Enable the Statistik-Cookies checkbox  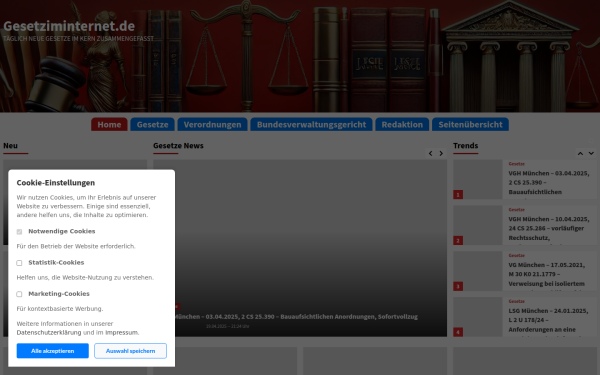19,263
